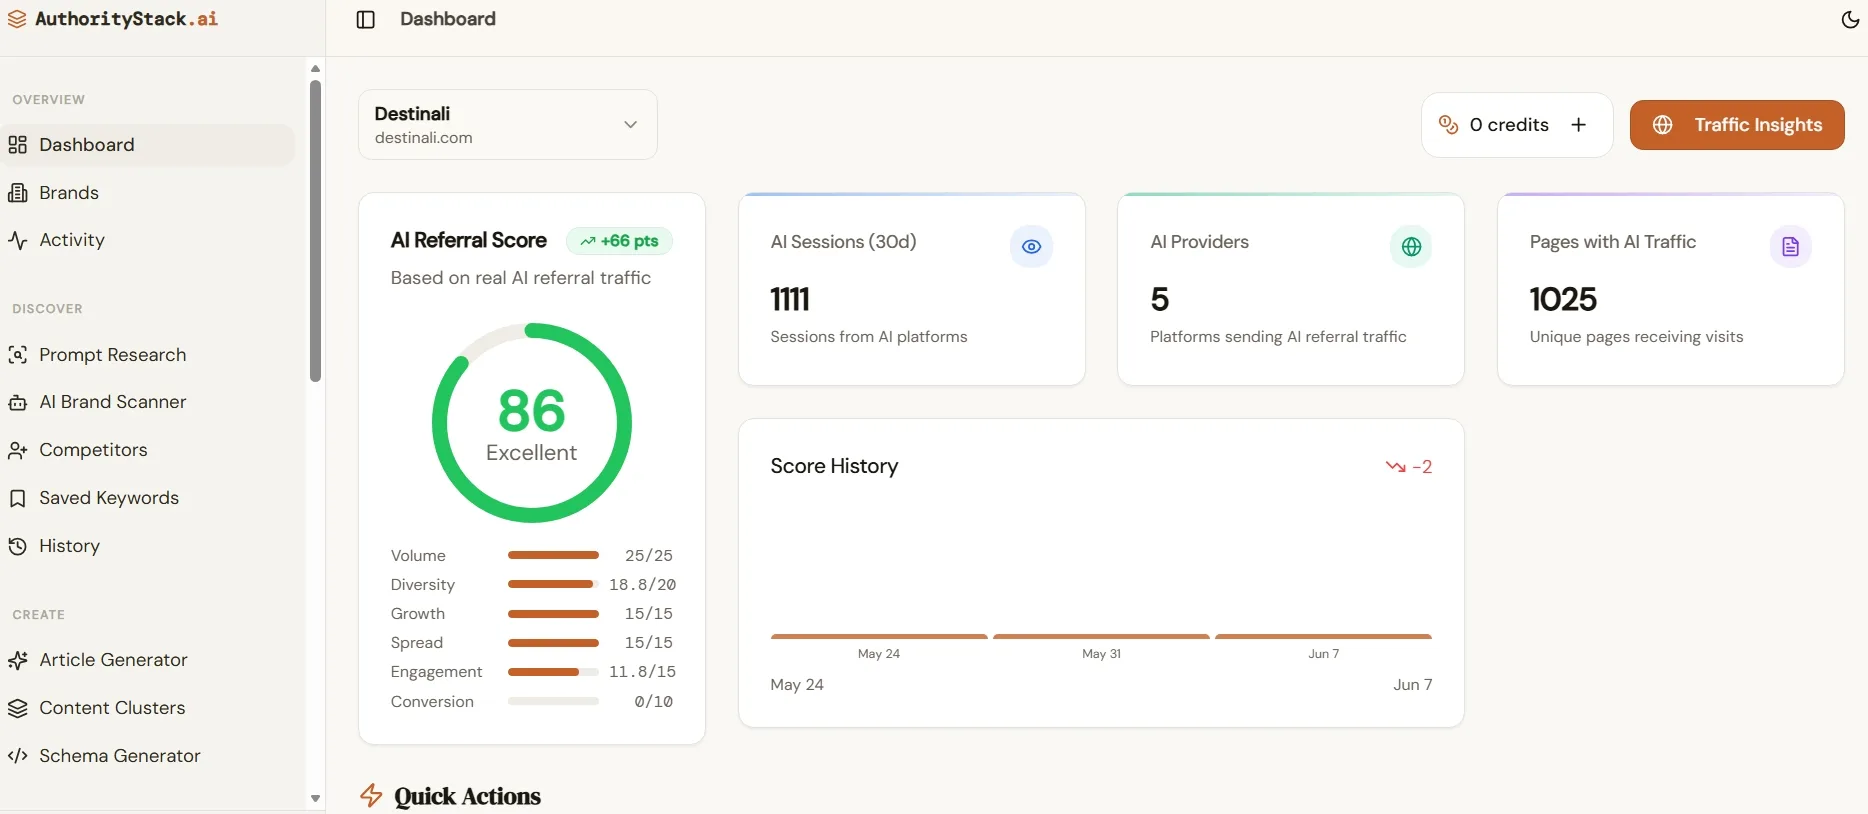Open Dashboard in sidebar

point(148,145)
